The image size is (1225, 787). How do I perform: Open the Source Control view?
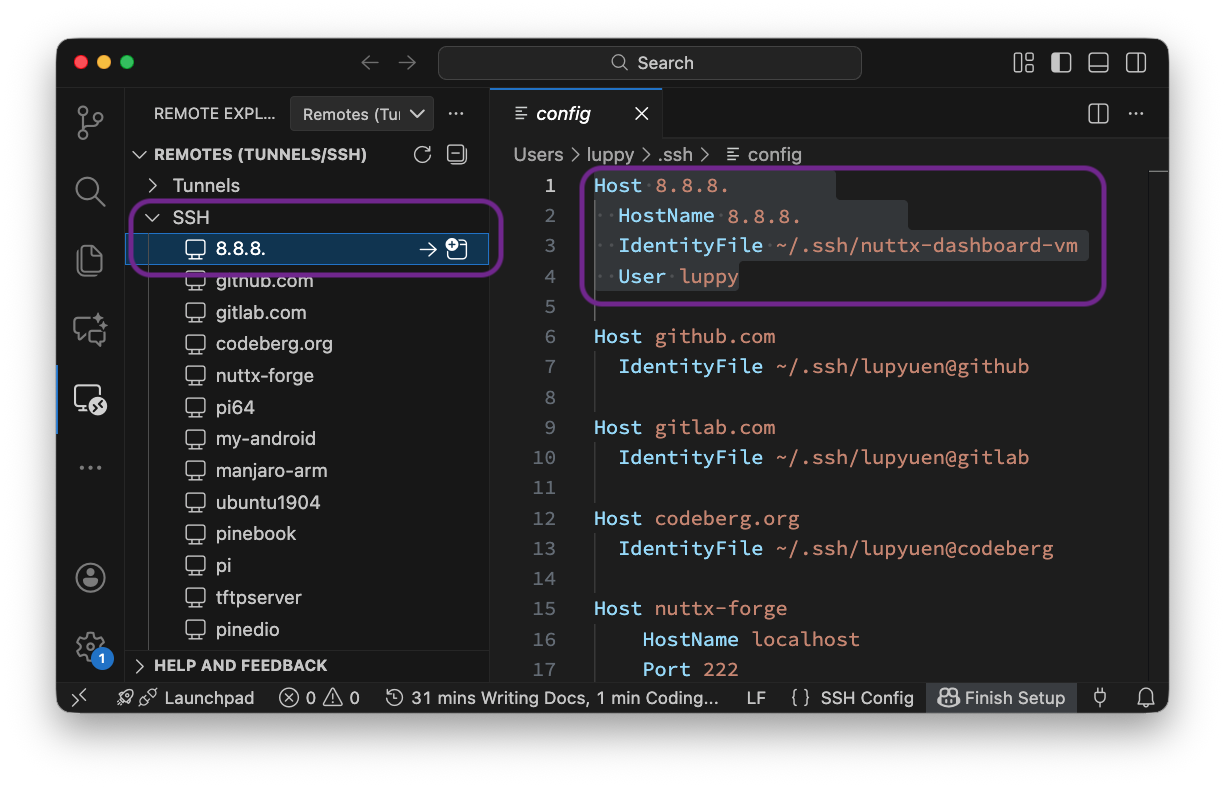point(90,123)
